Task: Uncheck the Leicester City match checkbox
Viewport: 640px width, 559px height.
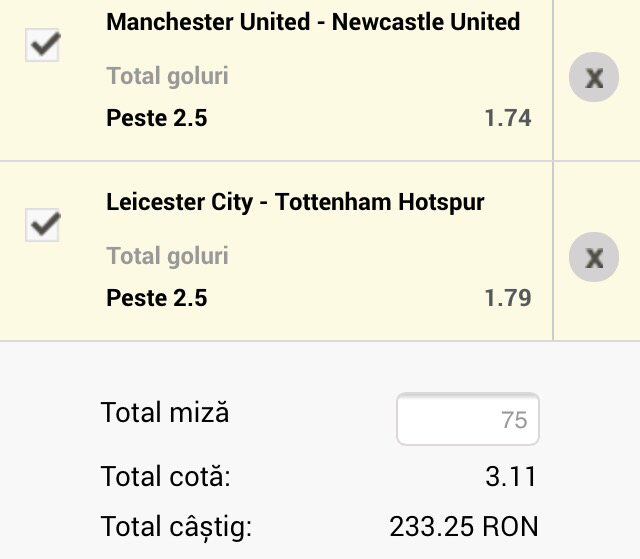Action: point(42,225)
